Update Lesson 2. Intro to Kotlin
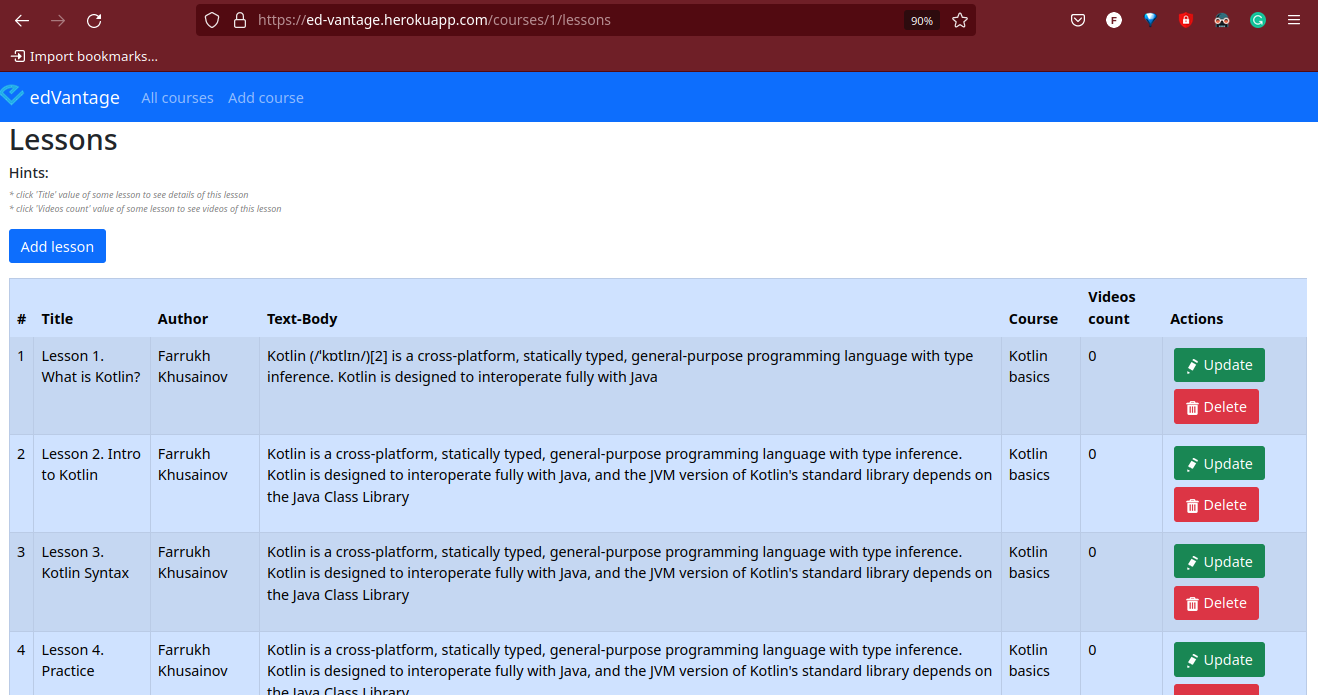This screenshot has height=695, width=1318. (x=1219, y=463)
